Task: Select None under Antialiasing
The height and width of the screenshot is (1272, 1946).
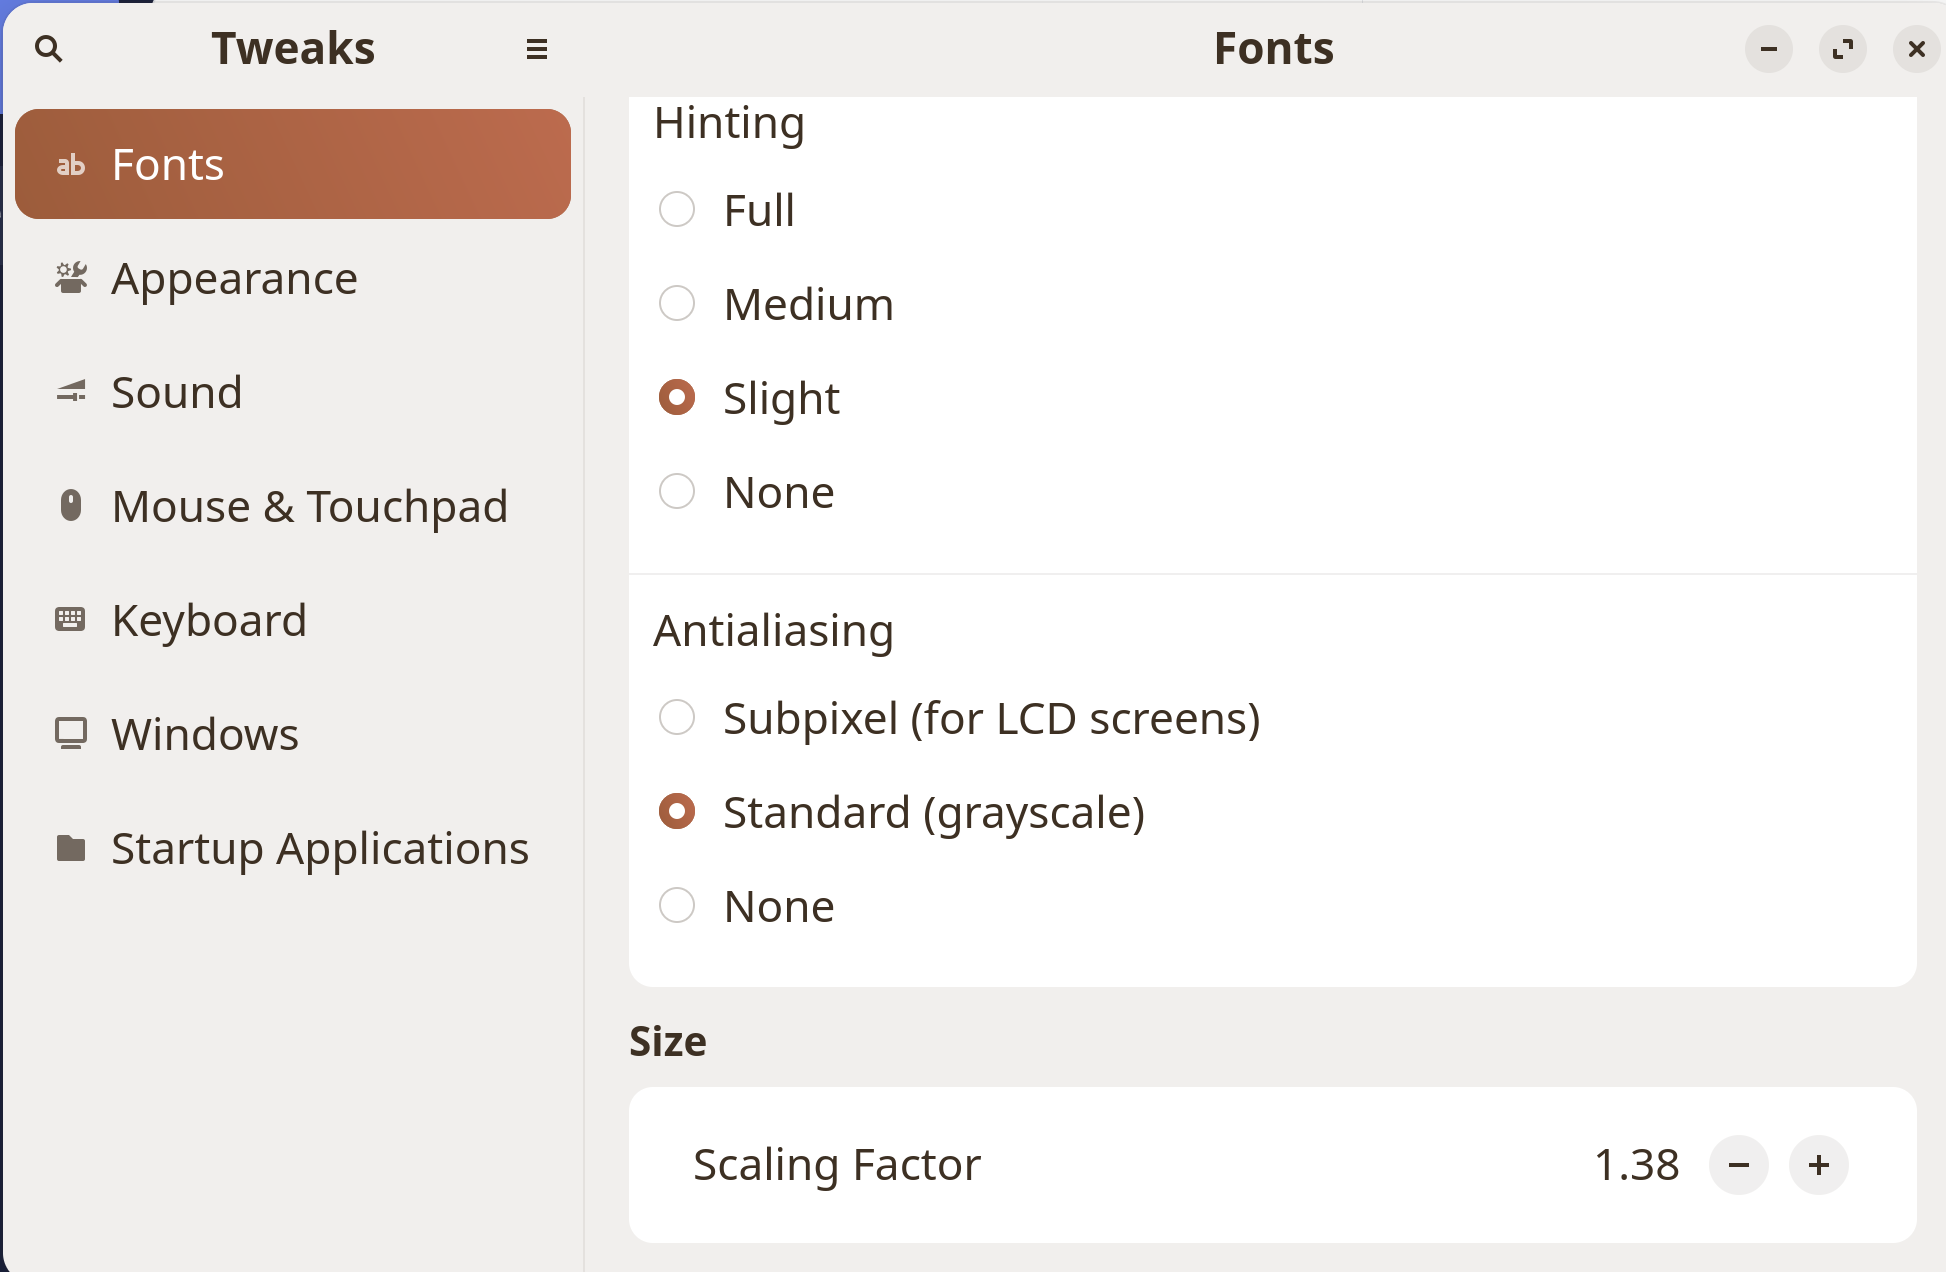Action: 677,906
